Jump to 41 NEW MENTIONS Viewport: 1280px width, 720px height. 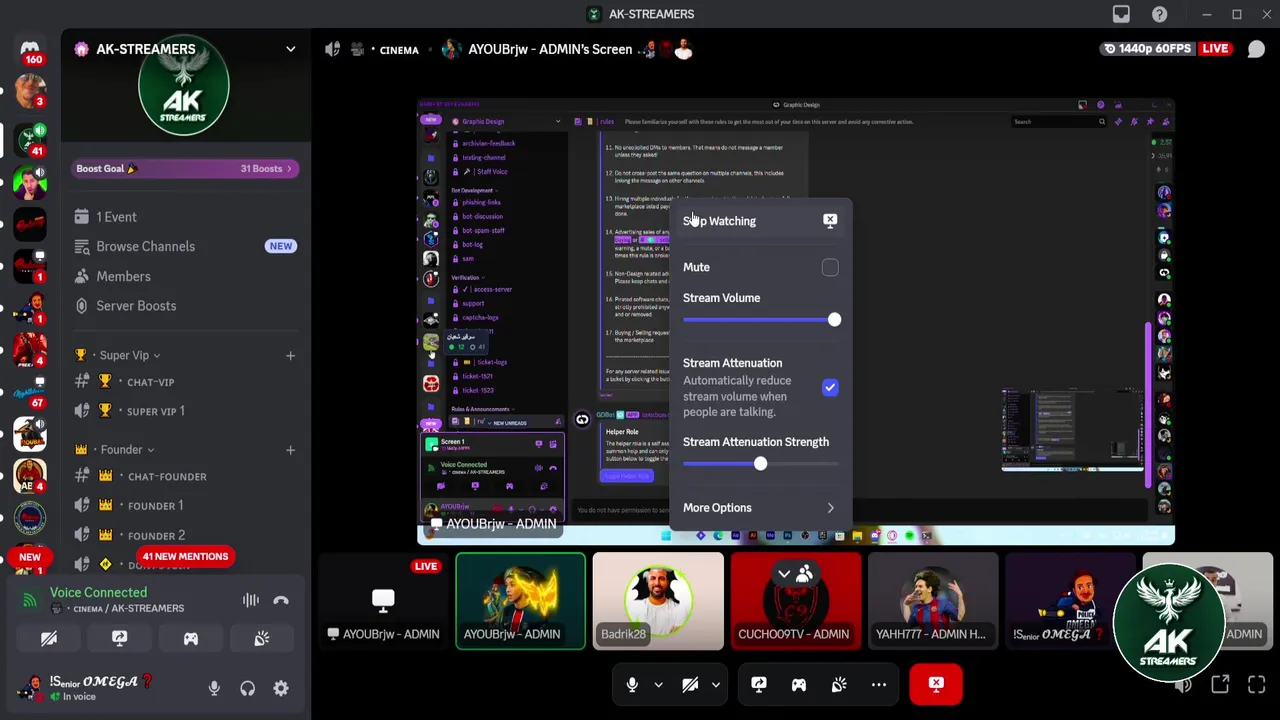pyautogui.click(x=185, y=557)
